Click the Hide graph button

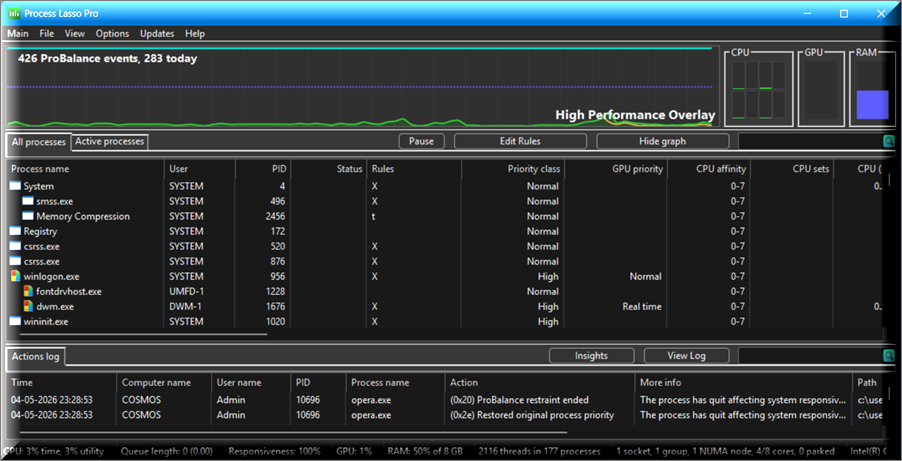[663, 141]
